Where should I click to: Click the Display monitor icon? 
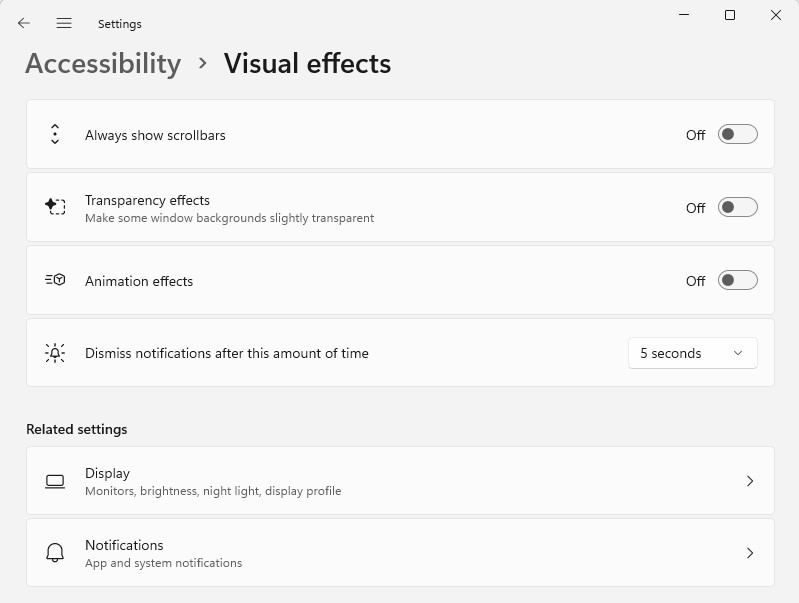[x=55, y=481]
